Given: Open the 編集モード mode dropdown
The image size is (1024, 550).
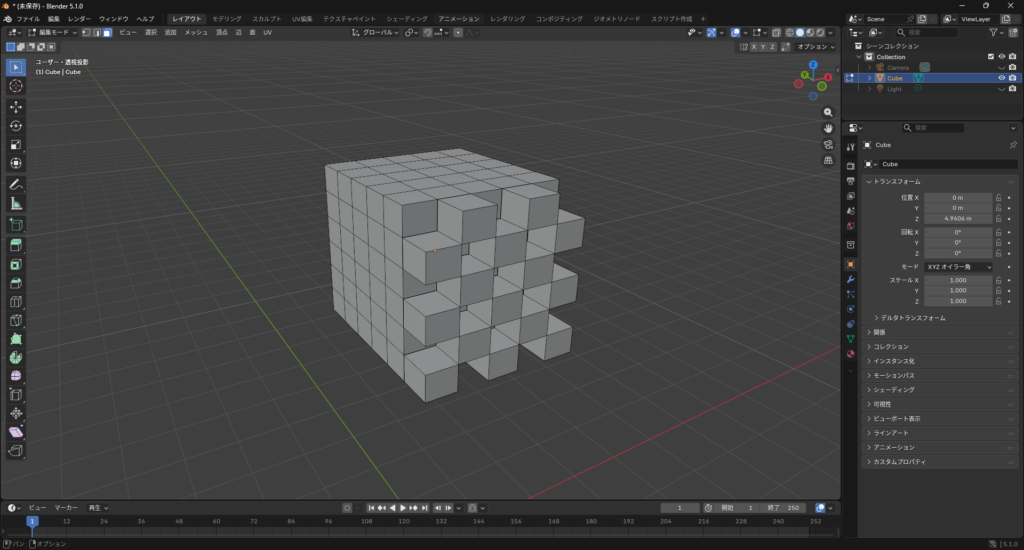Looking at the screenshot, I should tap(56, 33).
